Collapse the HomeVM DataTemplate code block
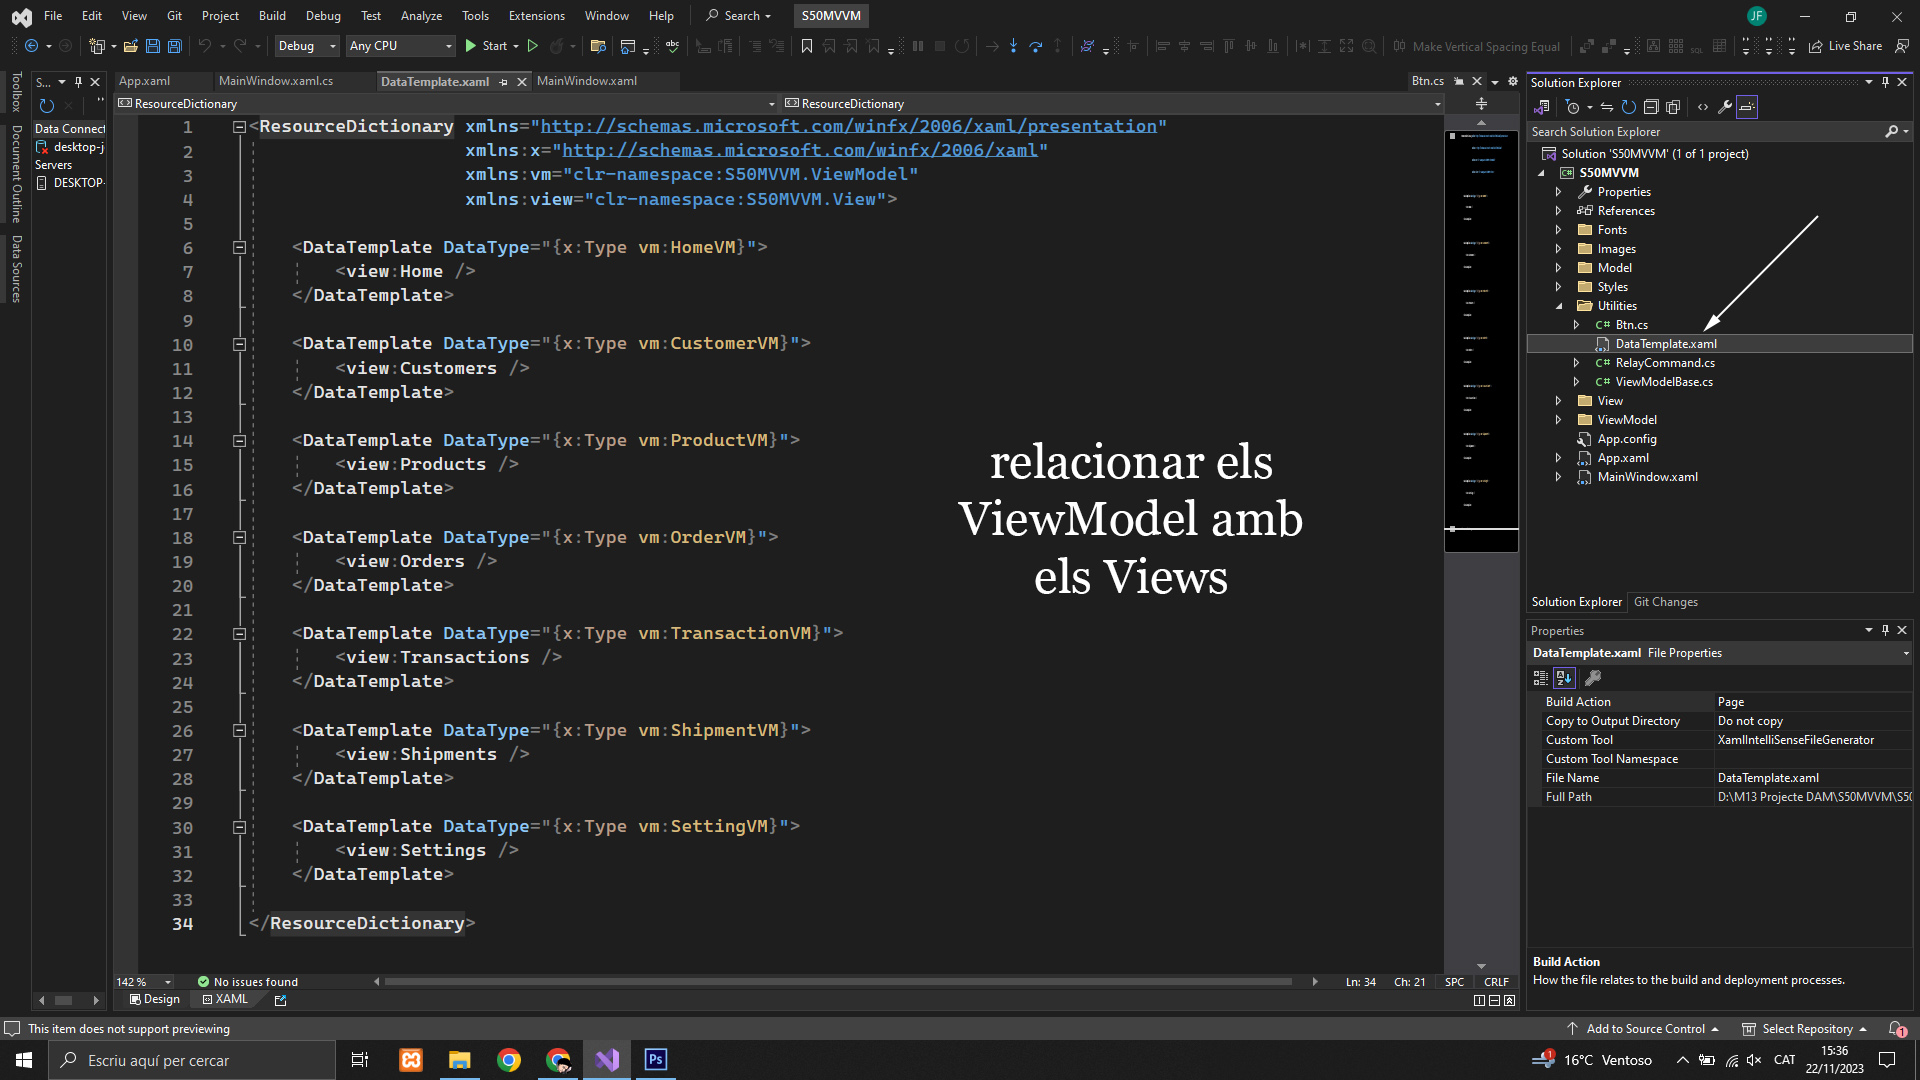This screenshot has width=1920, height=1080. [x=239, y=247]
